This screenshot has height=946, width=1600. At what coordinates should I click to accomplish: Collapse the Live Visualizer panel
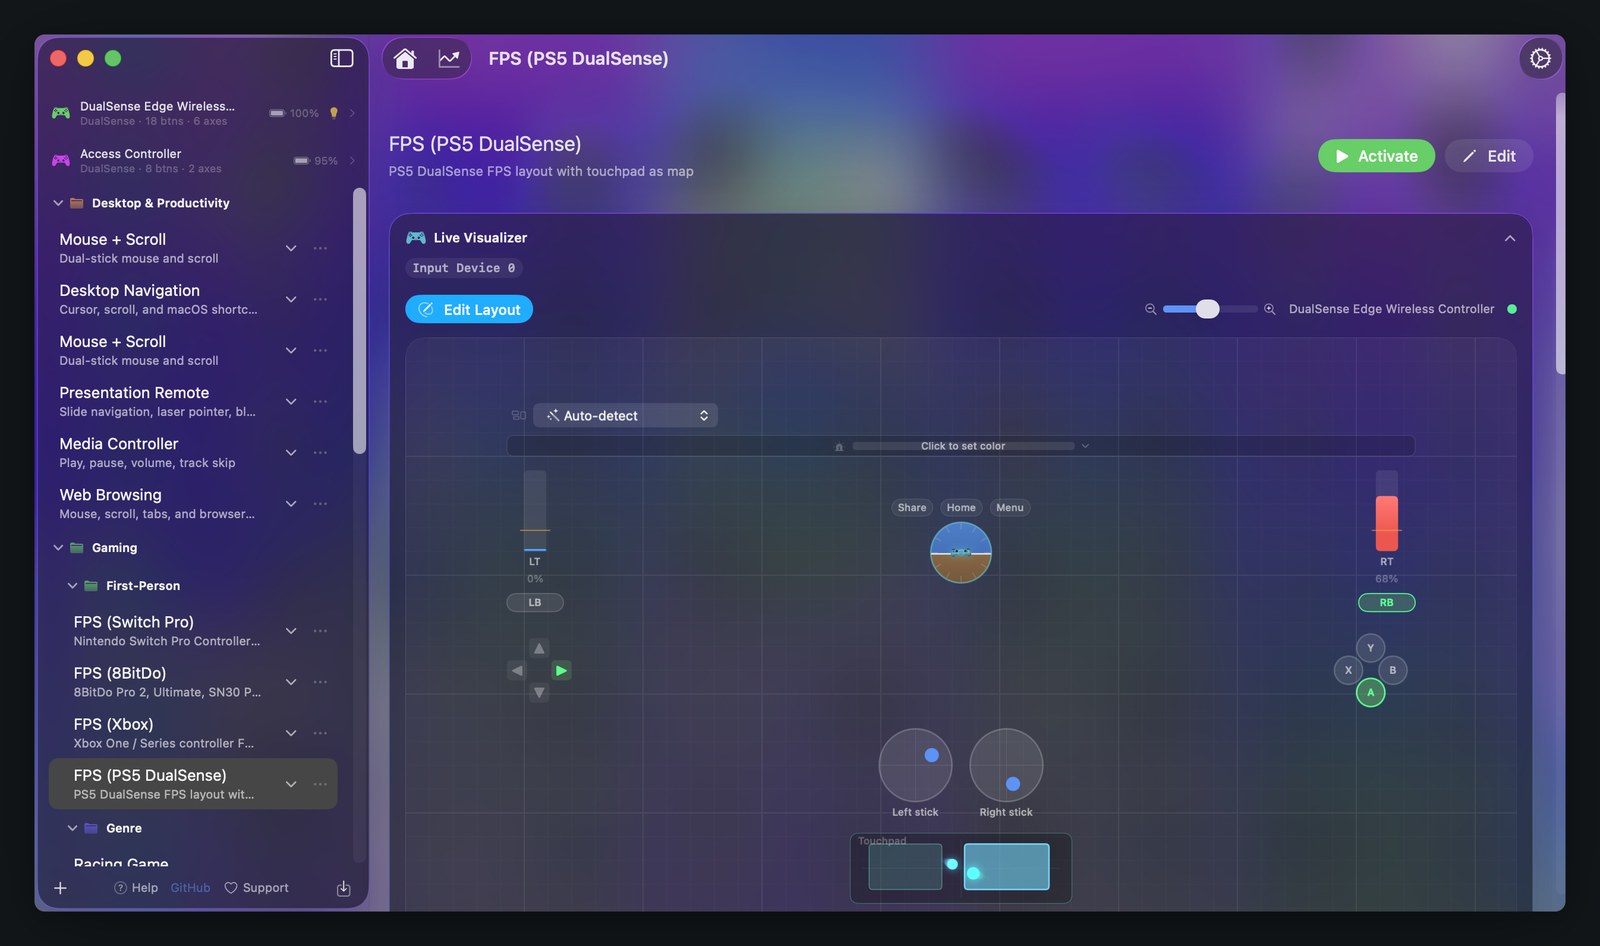click(x=1509, y=238)
